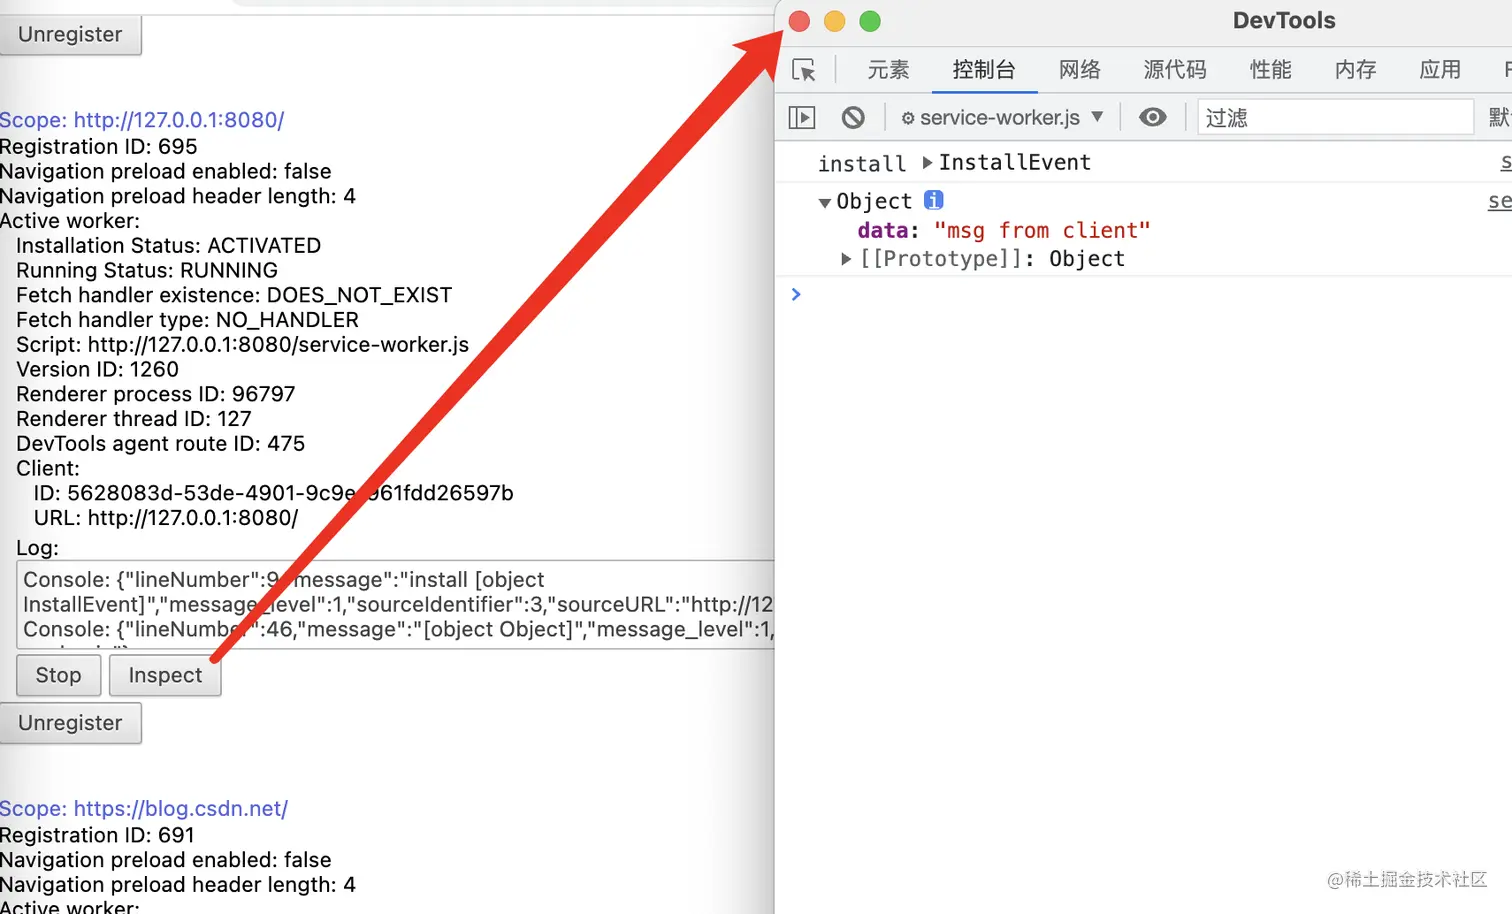Collapse the logged Object entry
This screenshot has width=1512, height=914.
pos(825,202)
